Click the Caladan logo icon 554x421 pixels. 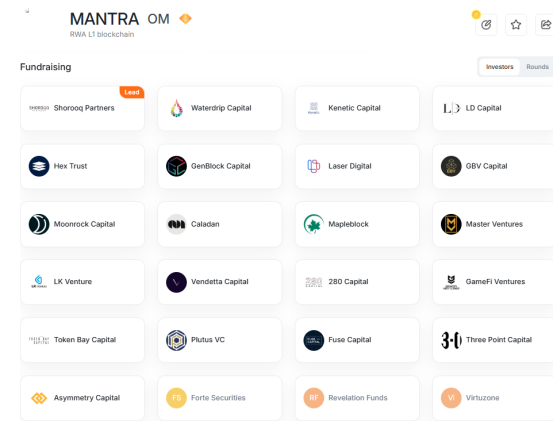click(x=176, y=224)
